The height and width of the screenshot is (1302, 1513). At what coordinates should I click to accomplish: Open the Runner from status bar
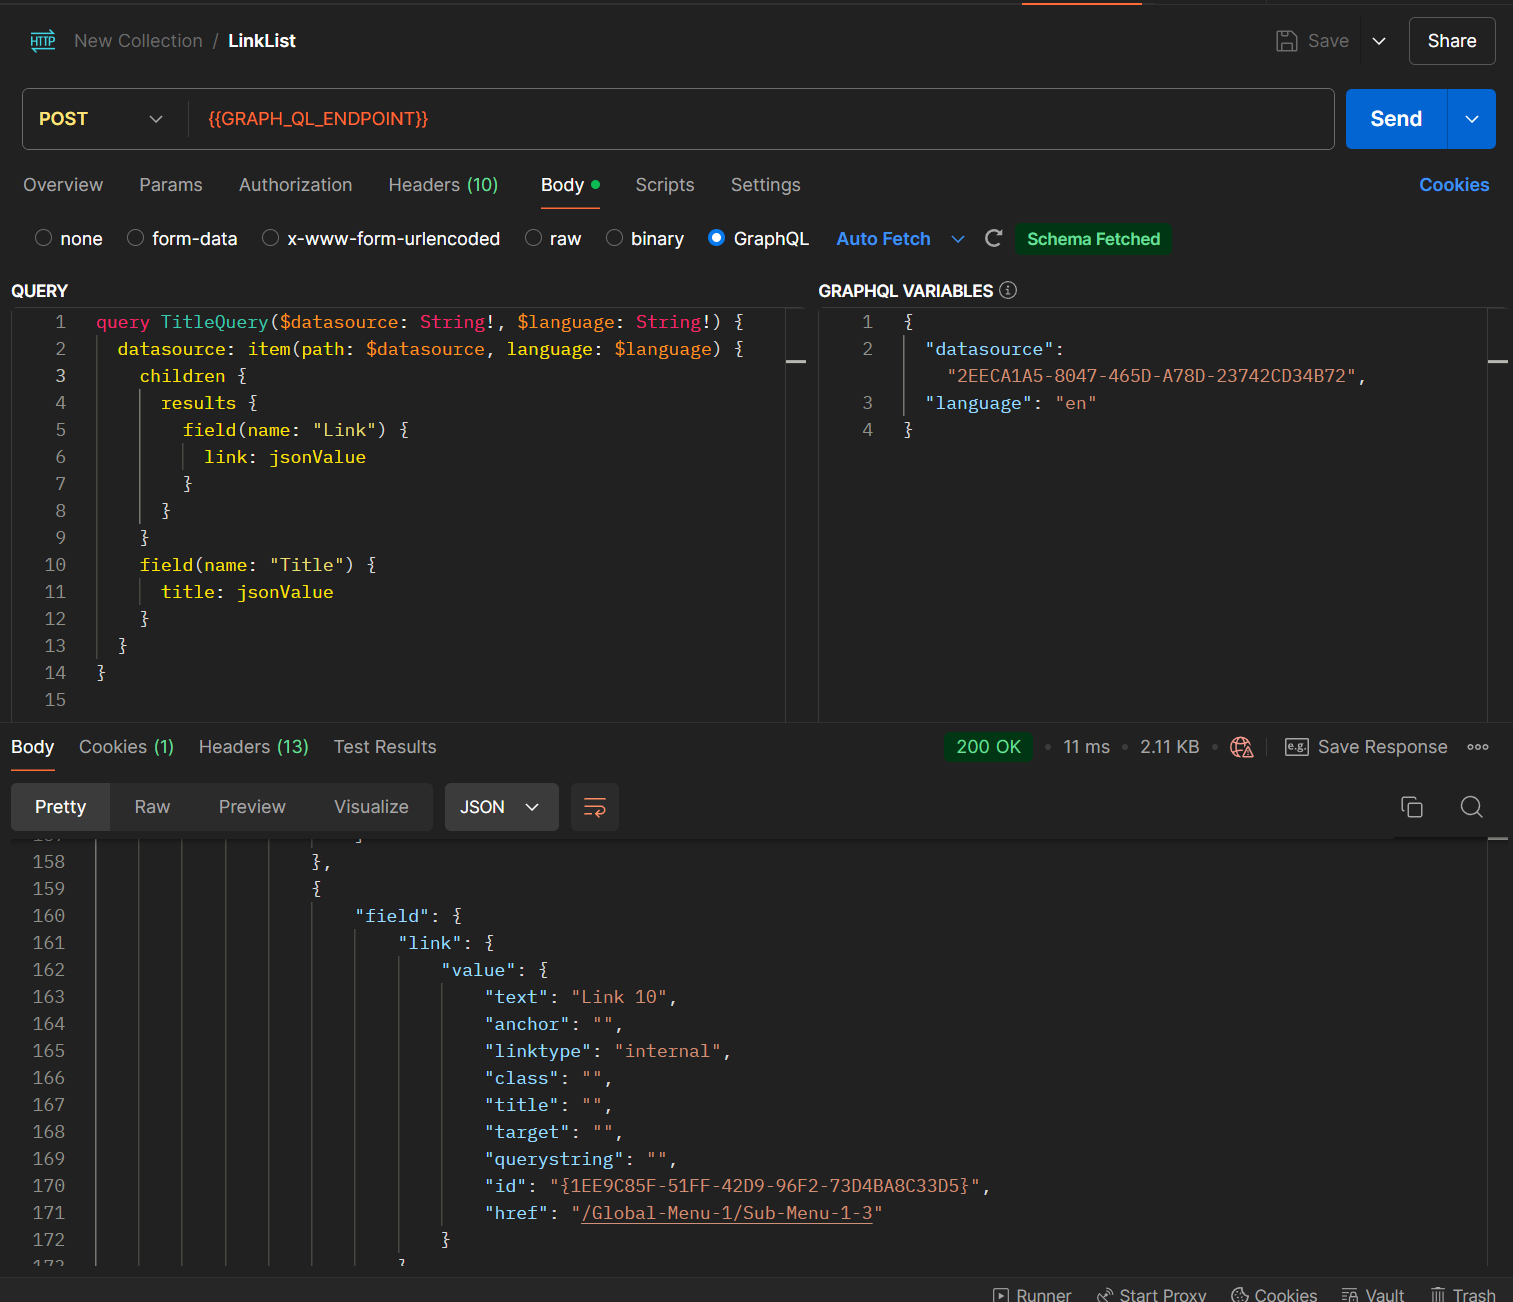click(x=1032, y=1295)
